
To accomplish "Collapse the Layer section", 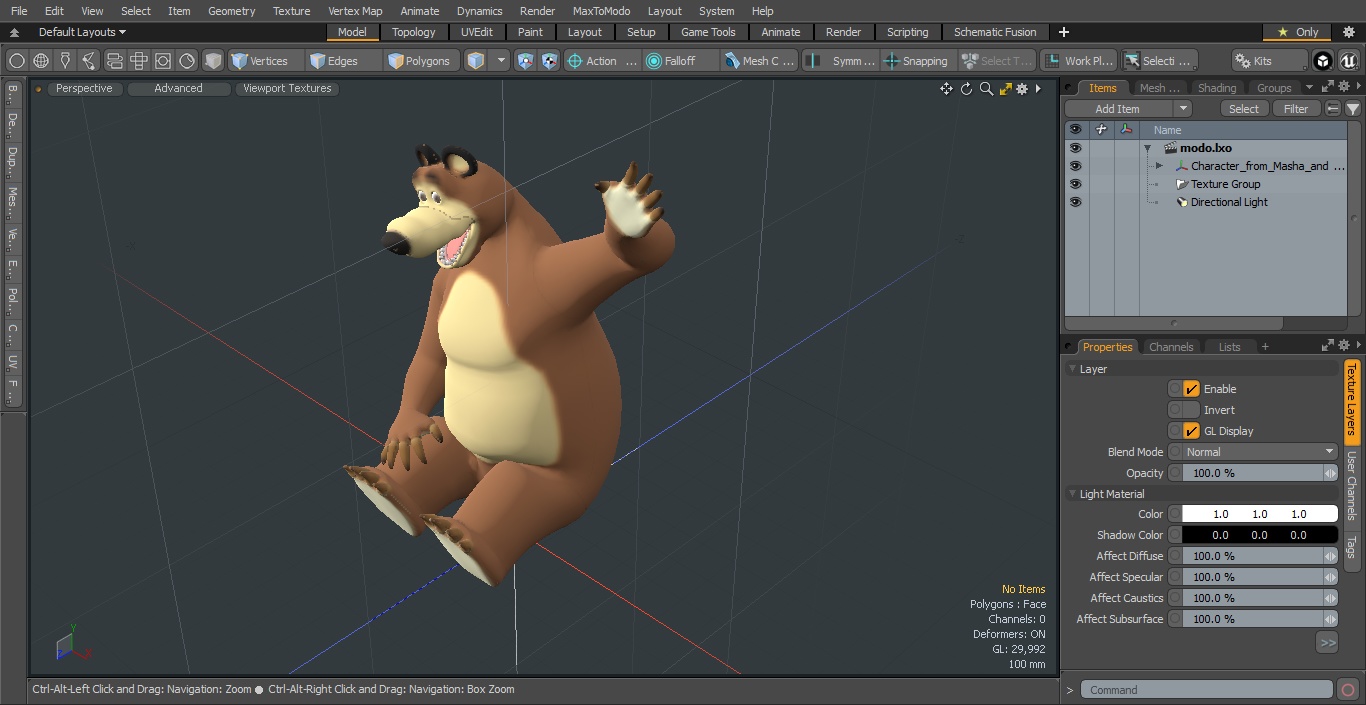I will click(1073, 369).
